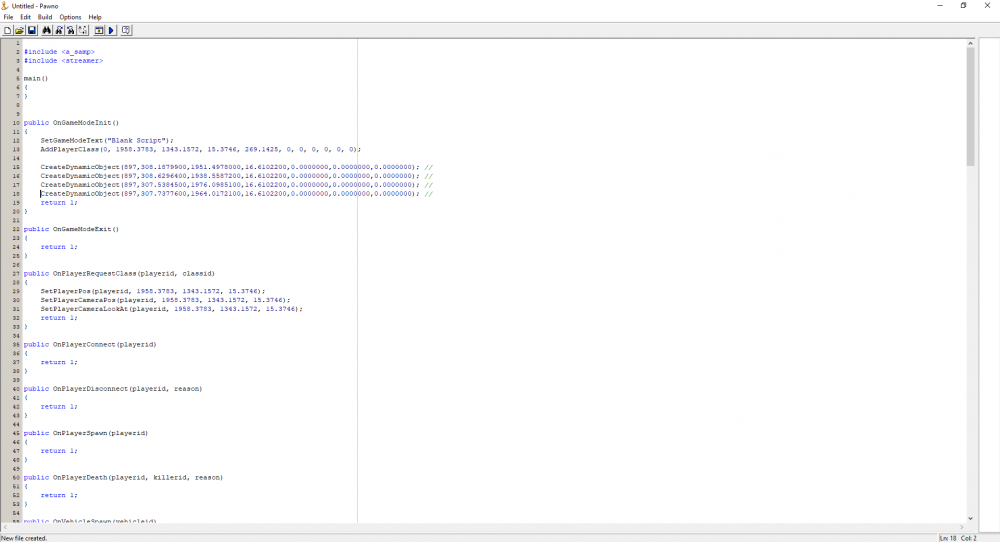Click the help question mark toolbar icon
The height and width of the screenshot is (542, 1000).
(126, 30)
